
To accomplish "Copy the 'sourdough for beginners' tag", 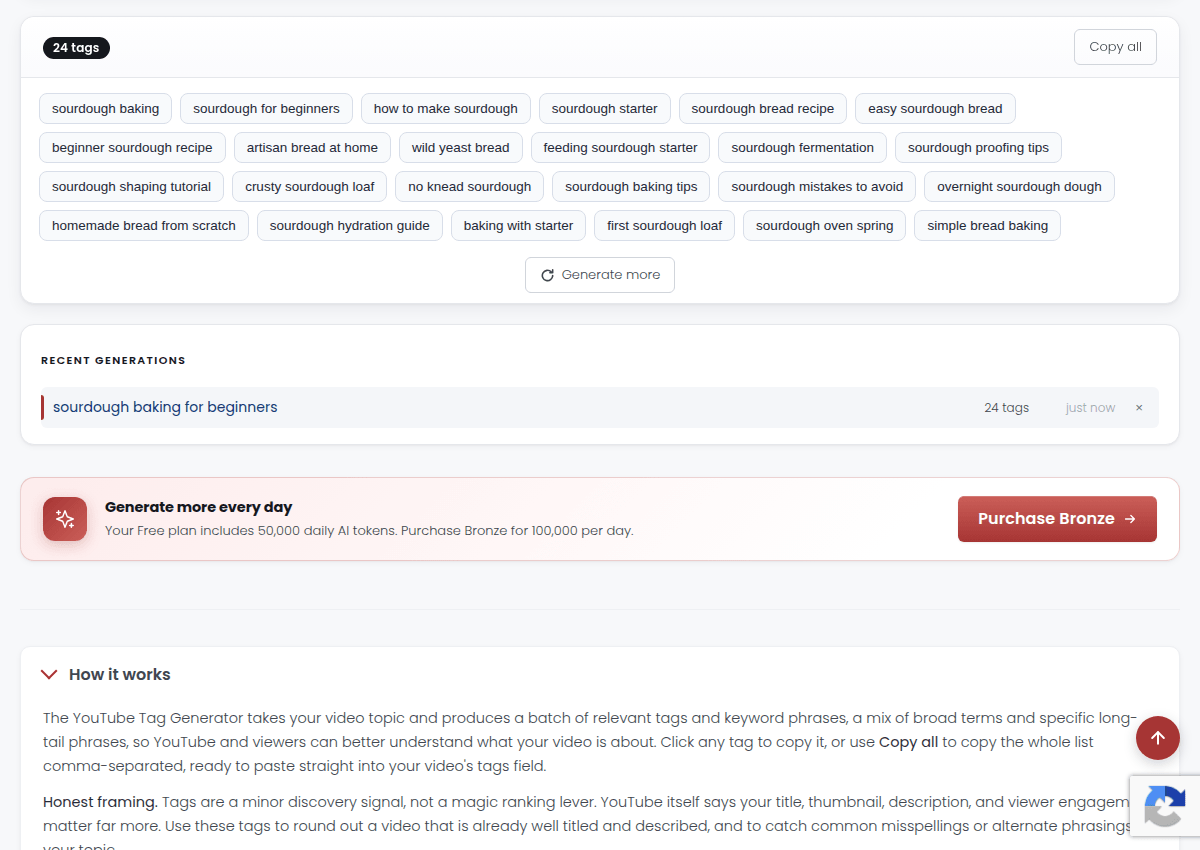I will (x=266, y=109).
